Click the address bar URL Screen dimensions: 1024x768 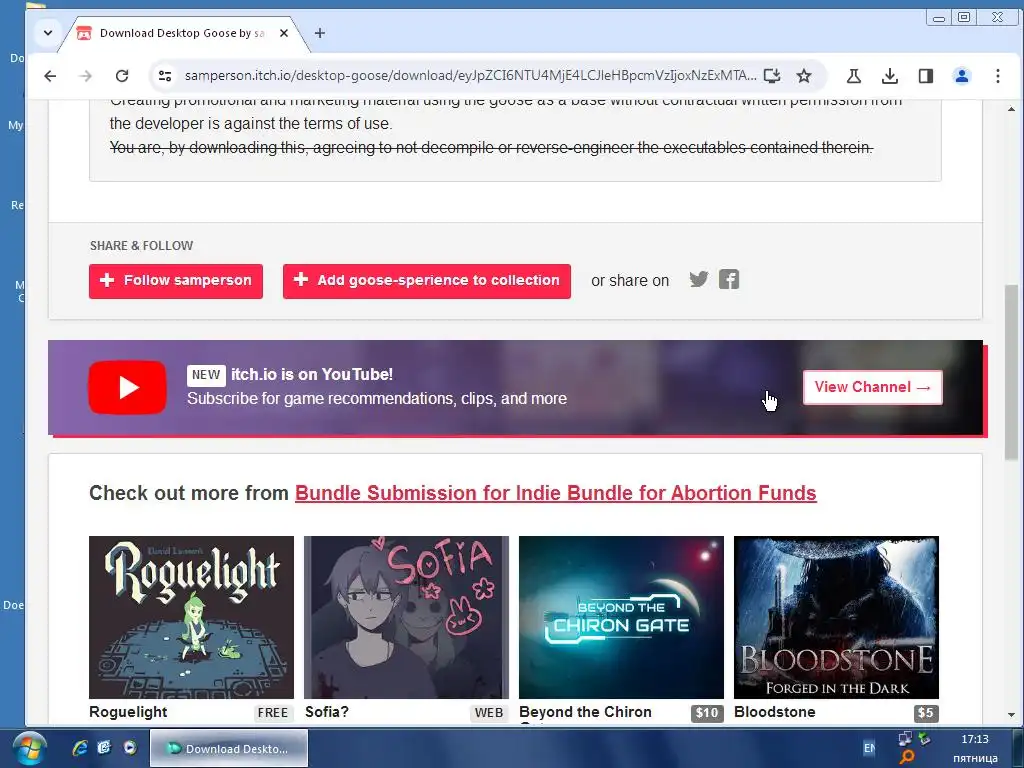470,76
